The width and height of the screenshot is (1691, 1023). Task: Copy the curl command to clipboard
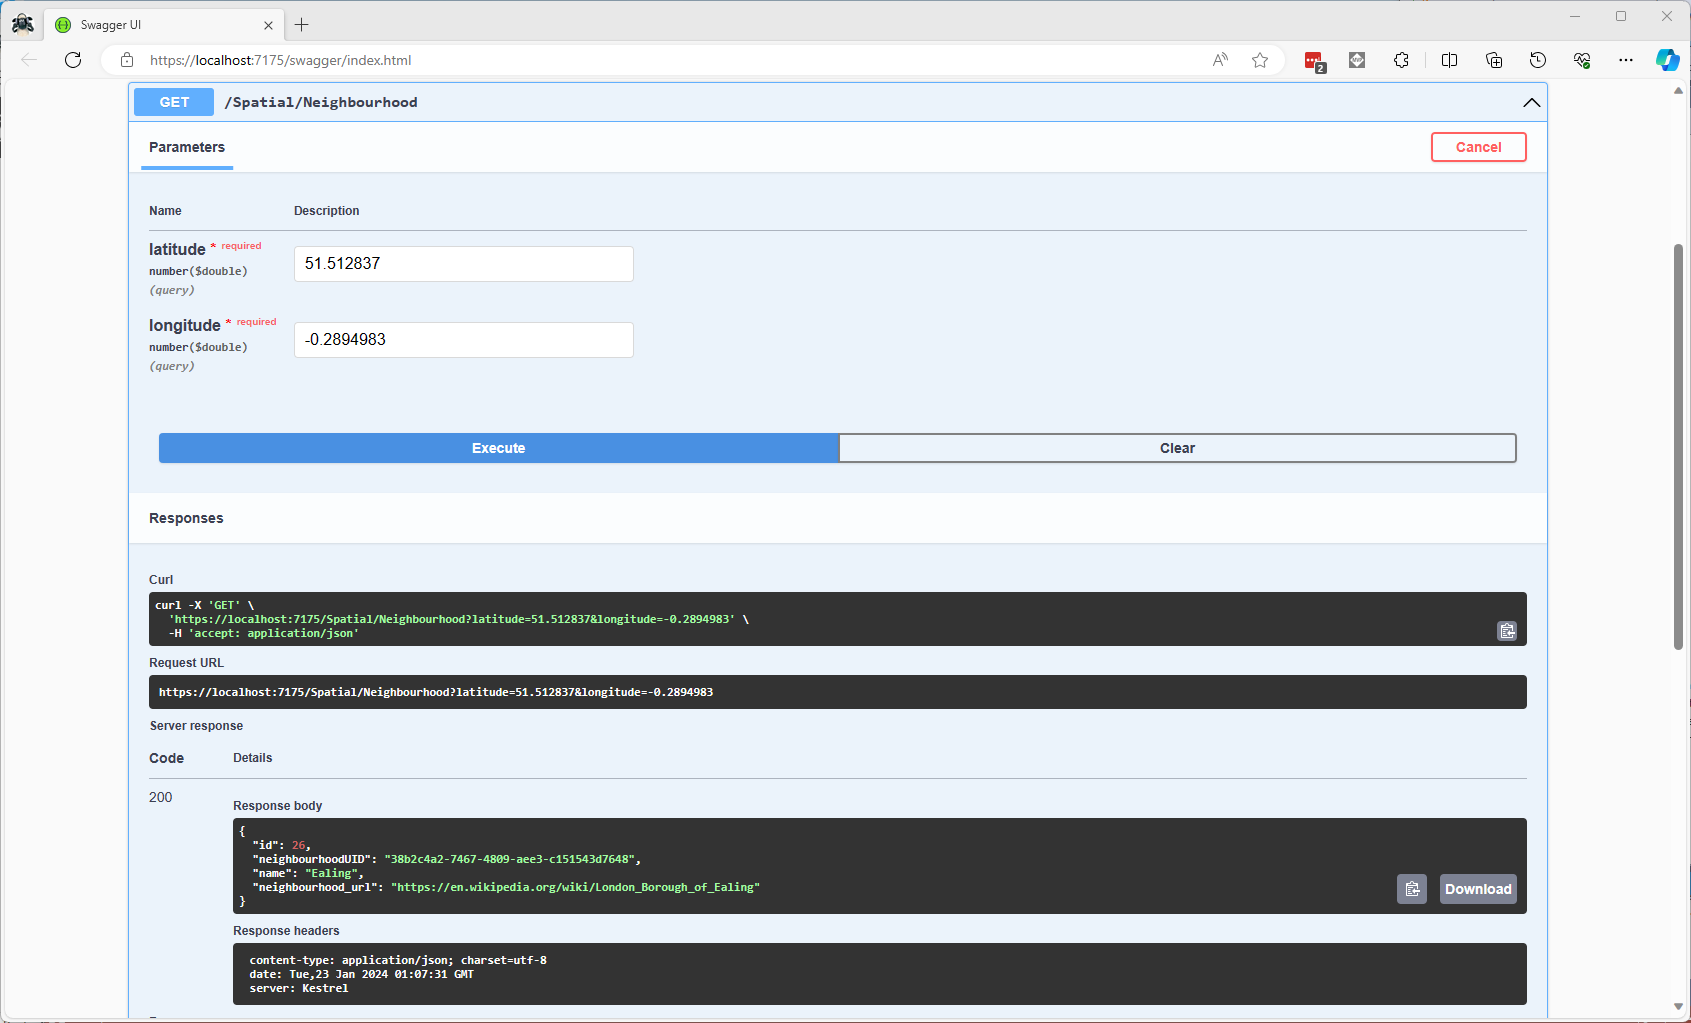coord(1506,631)
